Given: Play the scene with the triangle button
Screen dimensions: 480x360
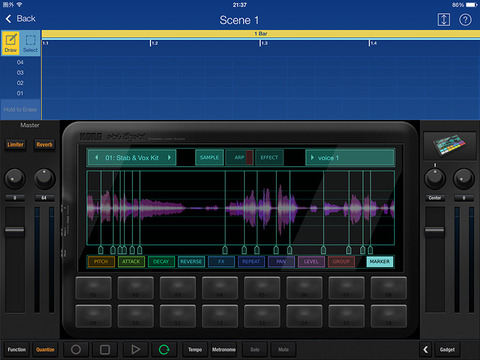Looking at the screenshot, I should tap(135, 349).
